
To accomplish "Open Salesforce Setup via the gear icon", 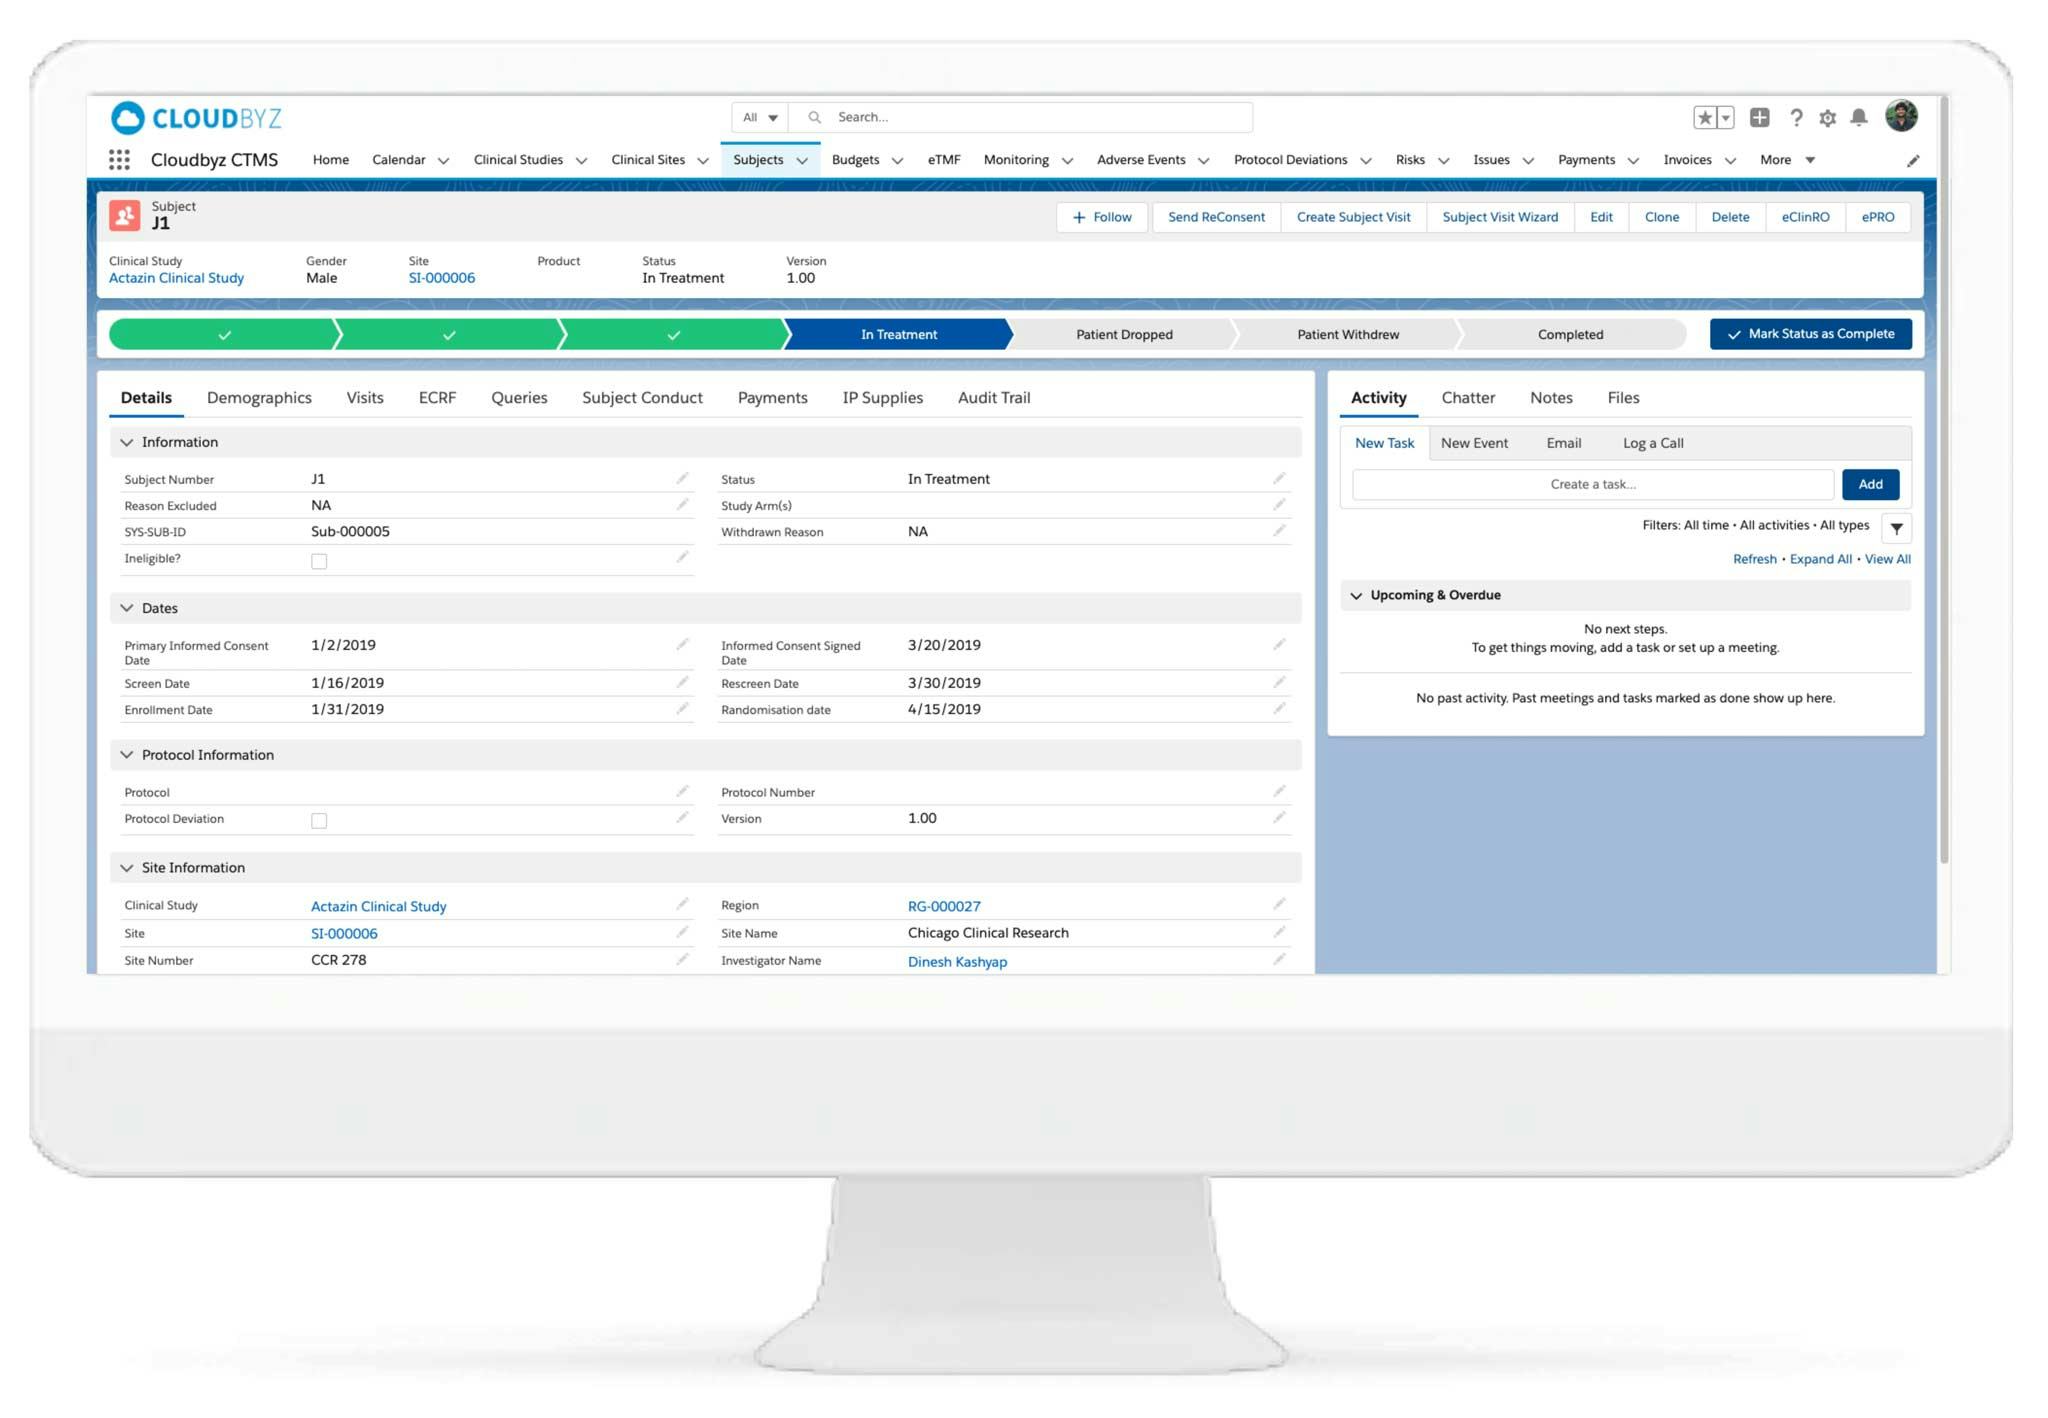I will [x=1828, y=117].
